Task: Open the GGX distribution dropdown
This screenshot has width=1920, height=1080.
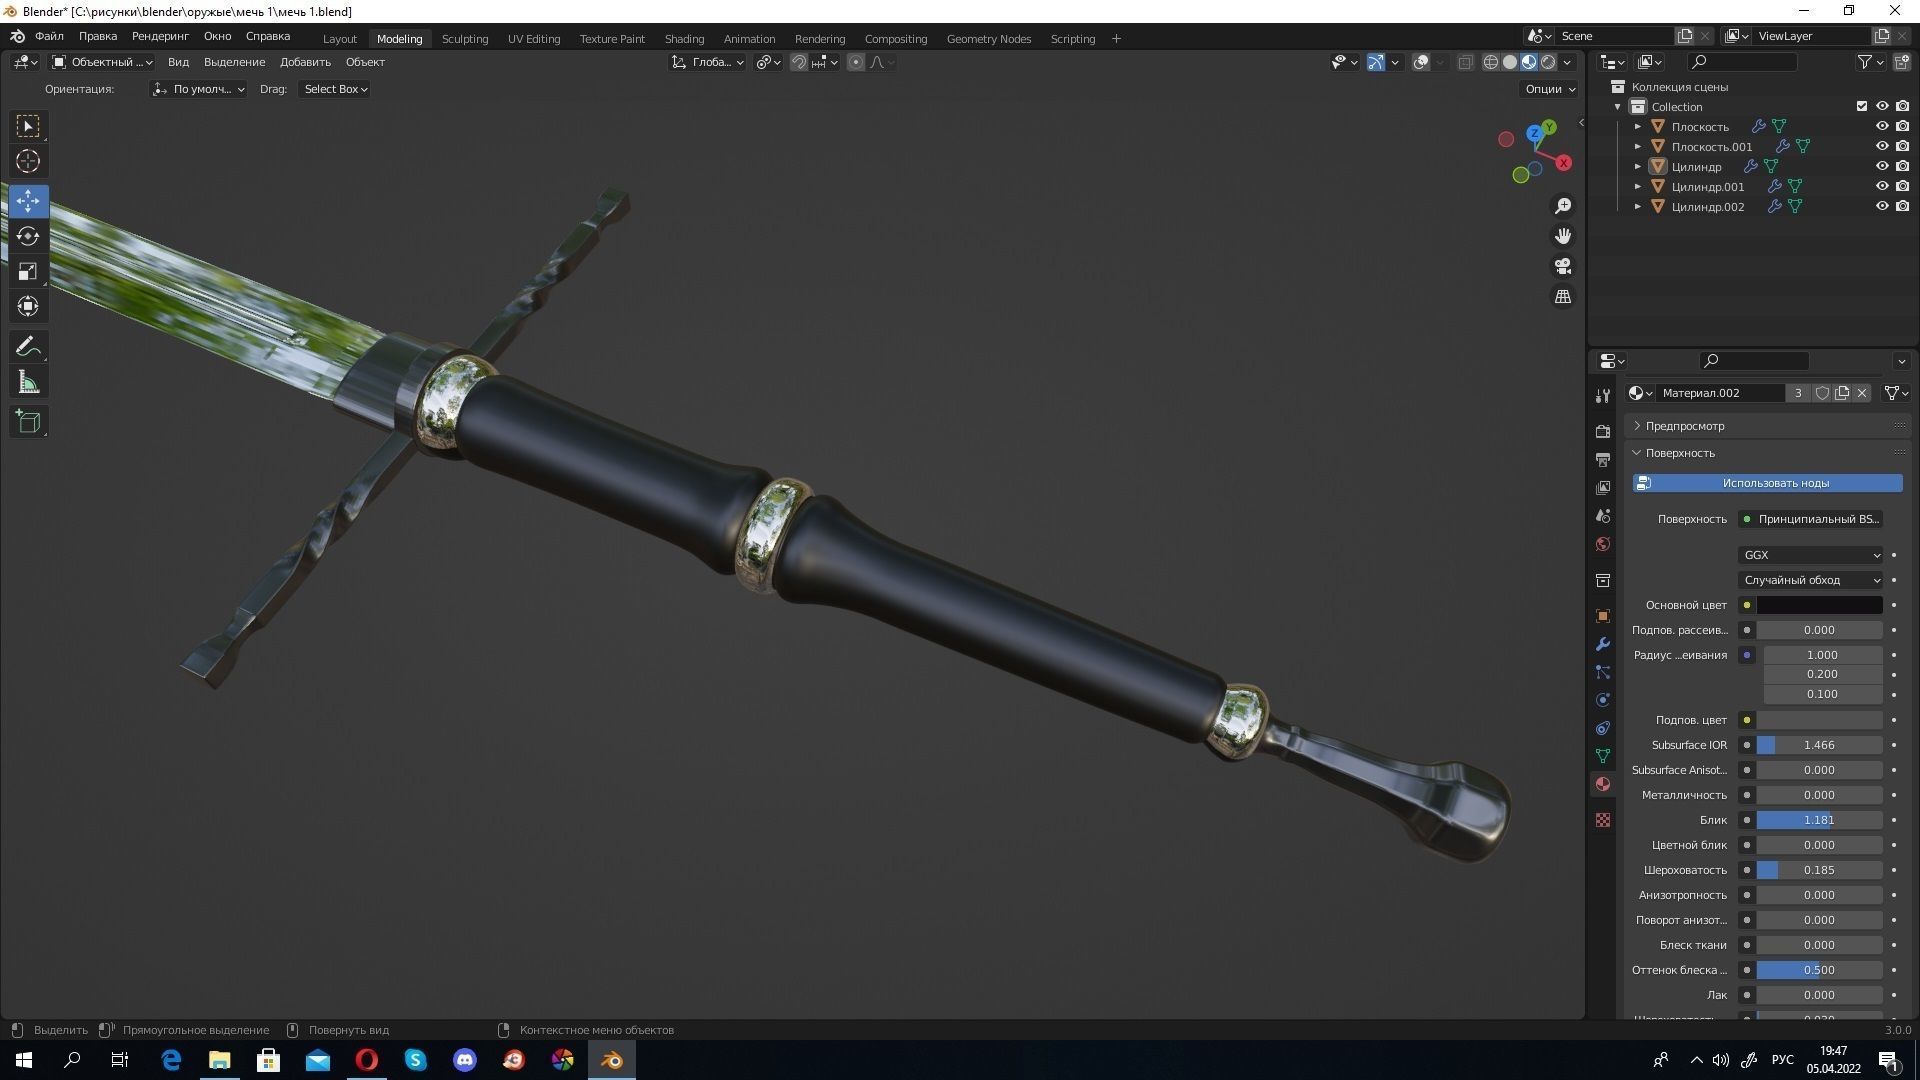Action: 1810,555
